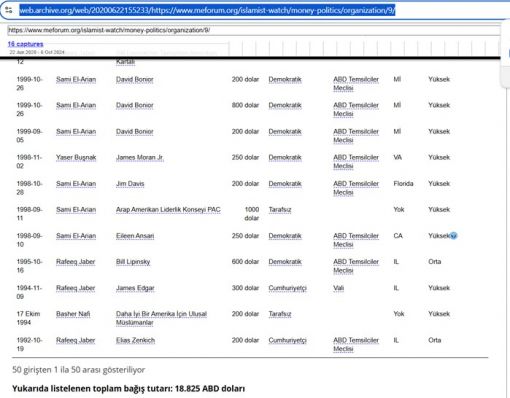Select the 1000 dolar amount cell
Image resolution: width=510 pixels, height=398 pixels.
251,214
